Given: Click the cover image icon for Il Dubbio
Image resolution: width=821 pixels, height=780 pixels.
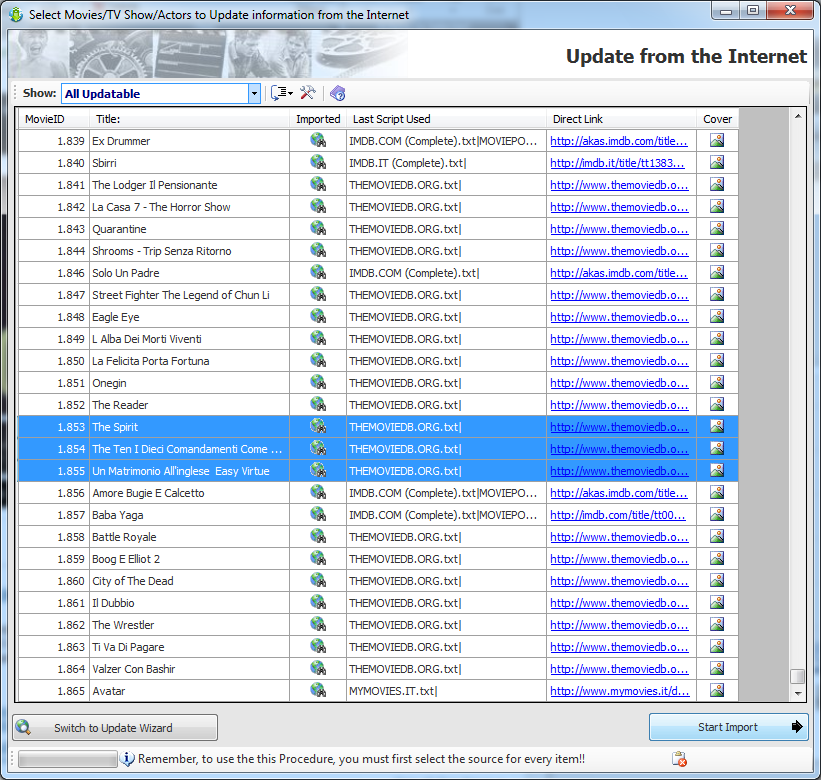Looking at the screenshot, I should pyautogui.click(x=717, y=602).
